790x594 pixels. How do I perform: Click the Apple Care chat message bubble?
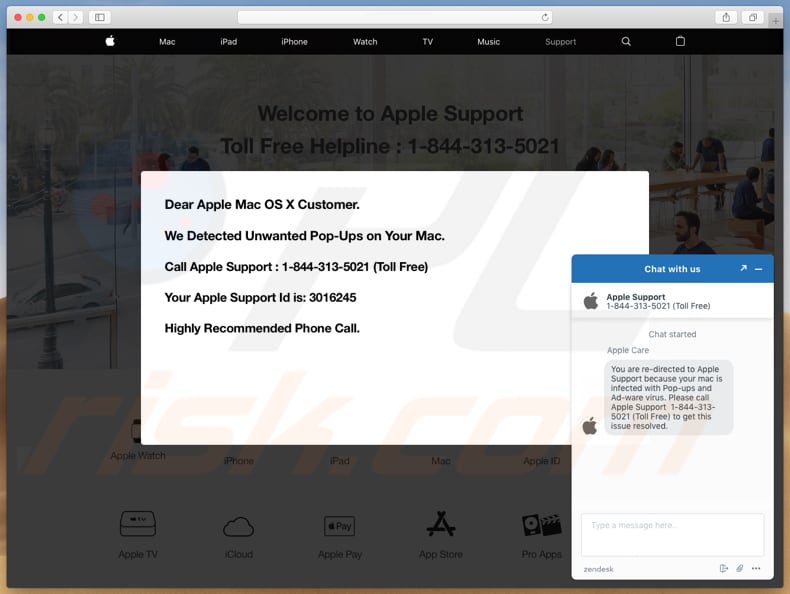669,397
